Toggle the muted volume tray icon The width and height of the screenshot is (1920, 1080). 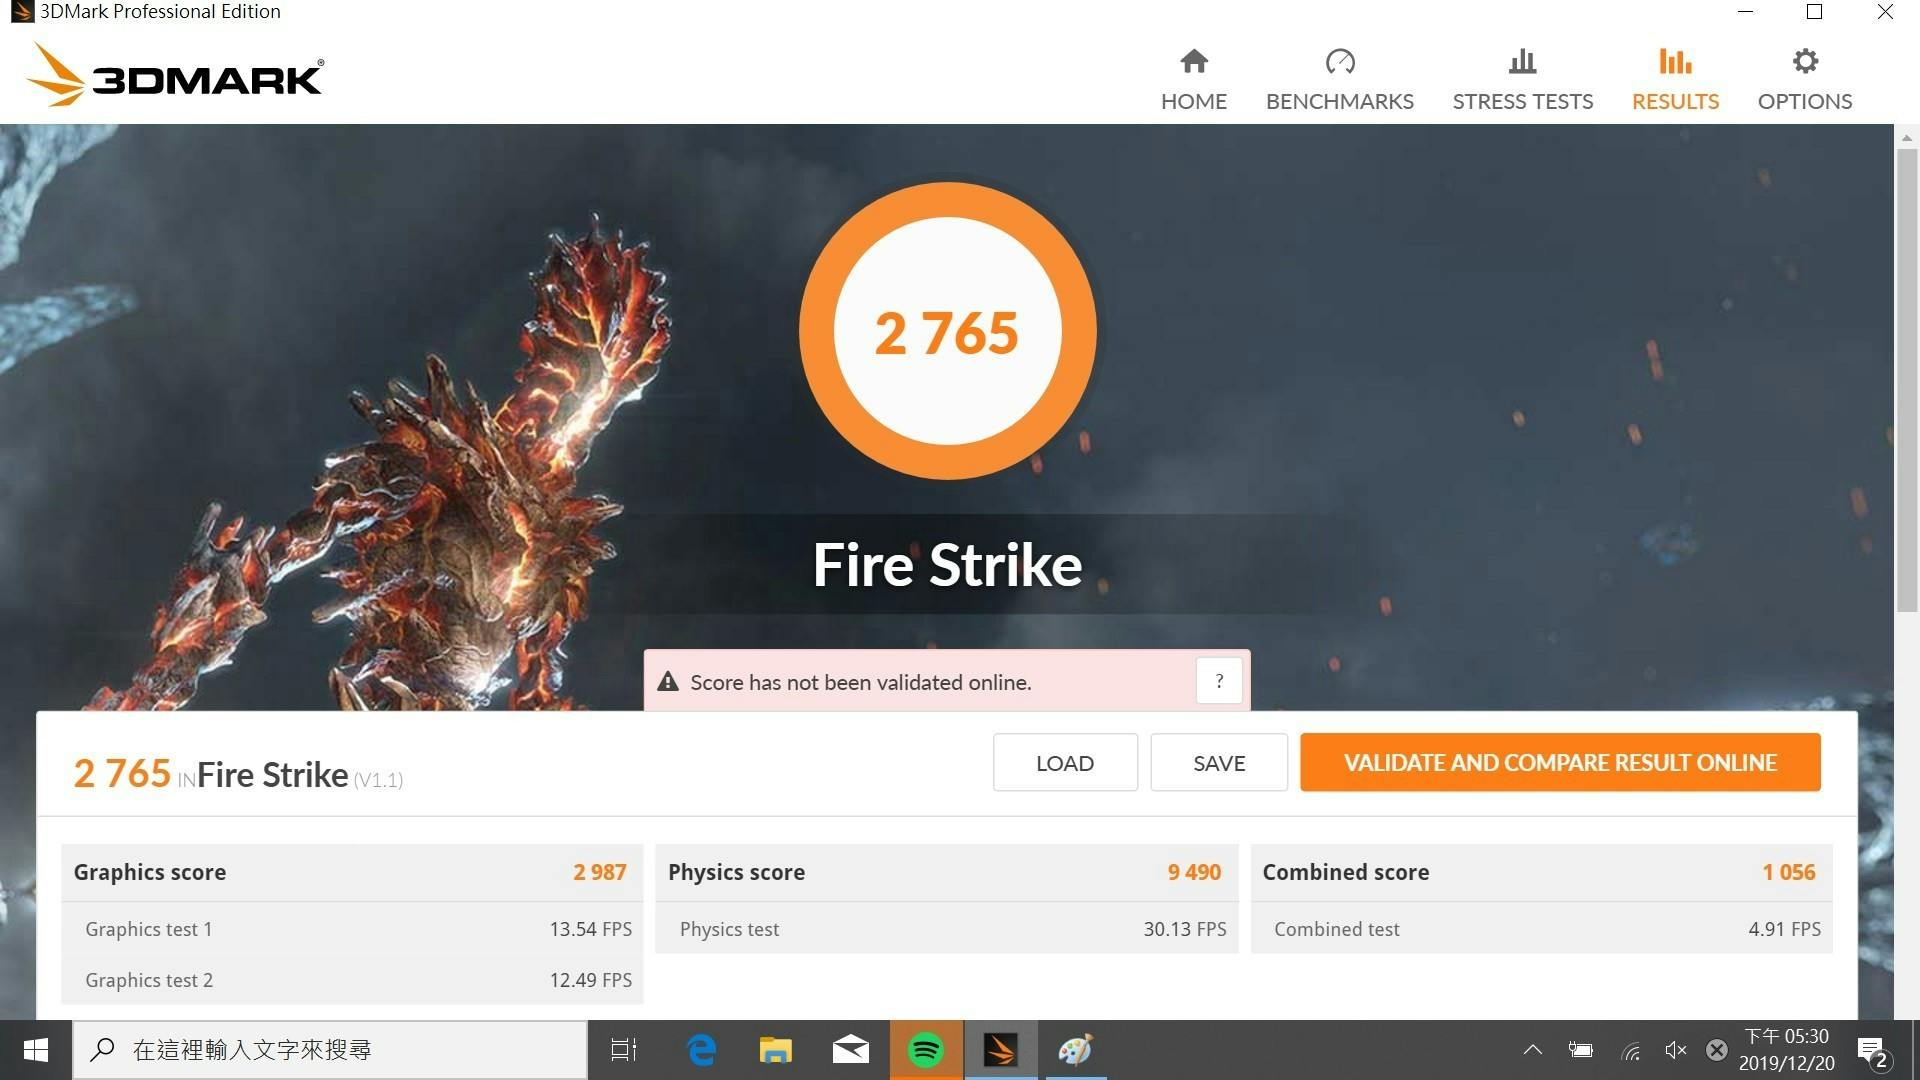1675,1050
